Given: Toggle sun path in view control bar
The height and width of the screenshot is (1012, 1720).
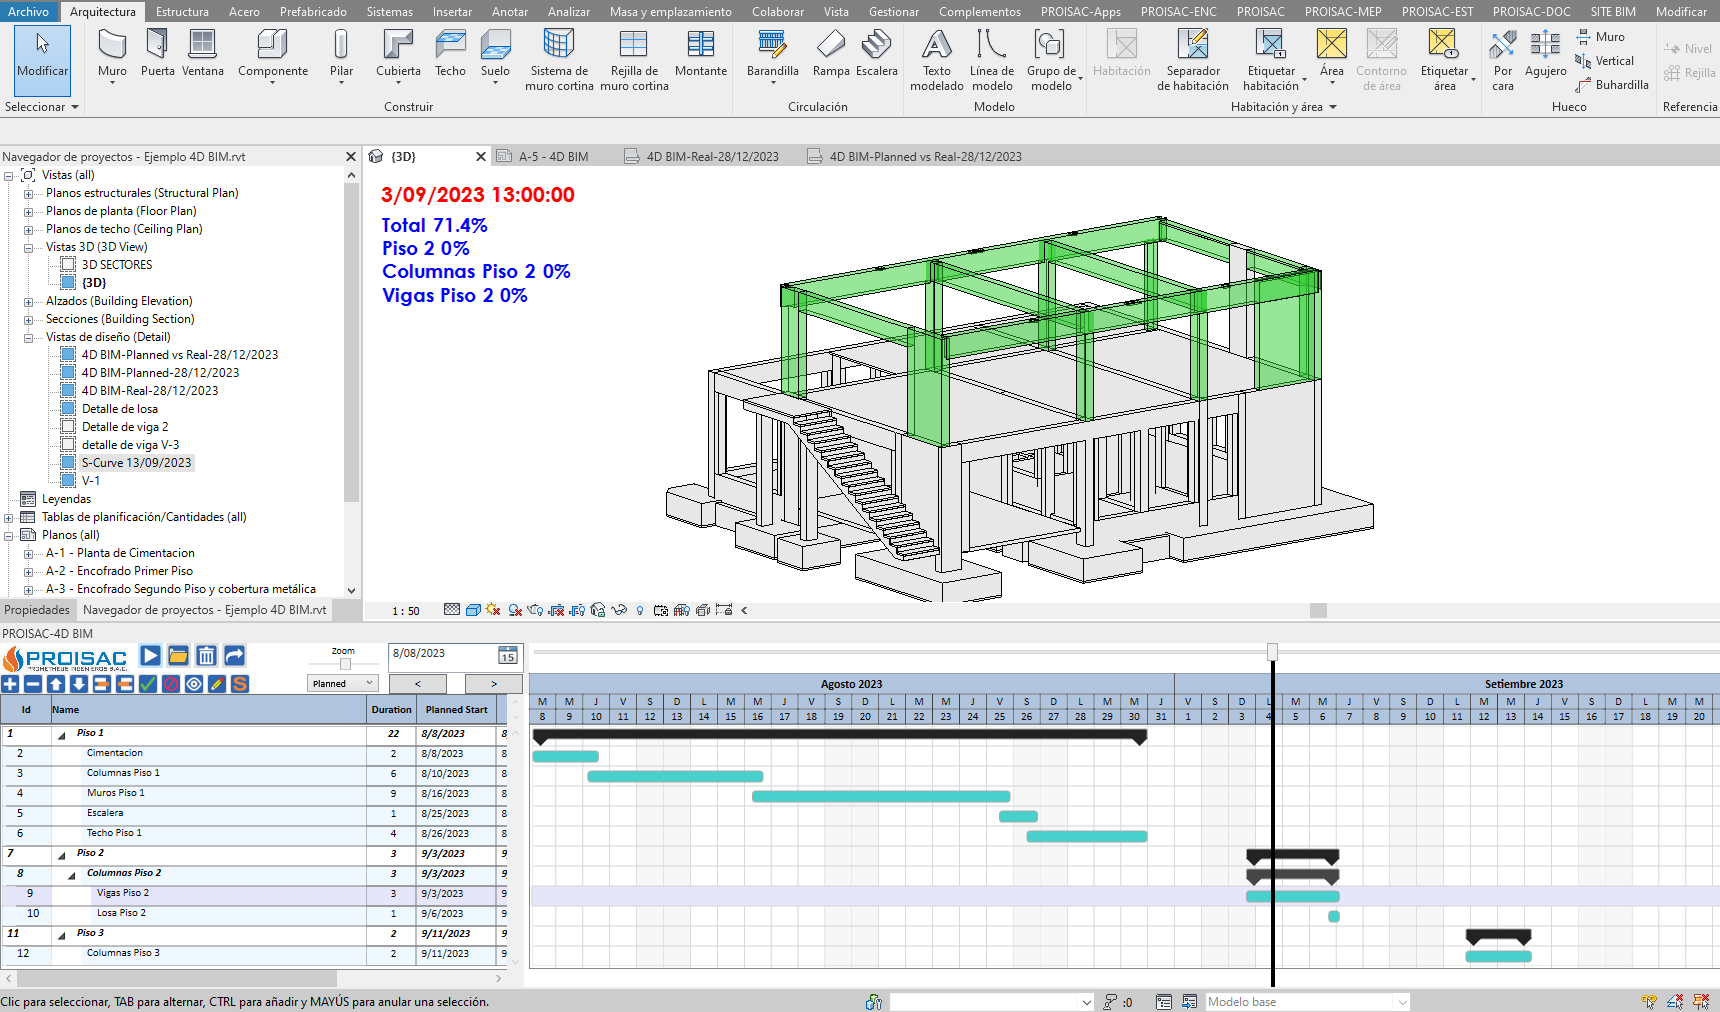Looking at the screenshot, I should [494, 610].
